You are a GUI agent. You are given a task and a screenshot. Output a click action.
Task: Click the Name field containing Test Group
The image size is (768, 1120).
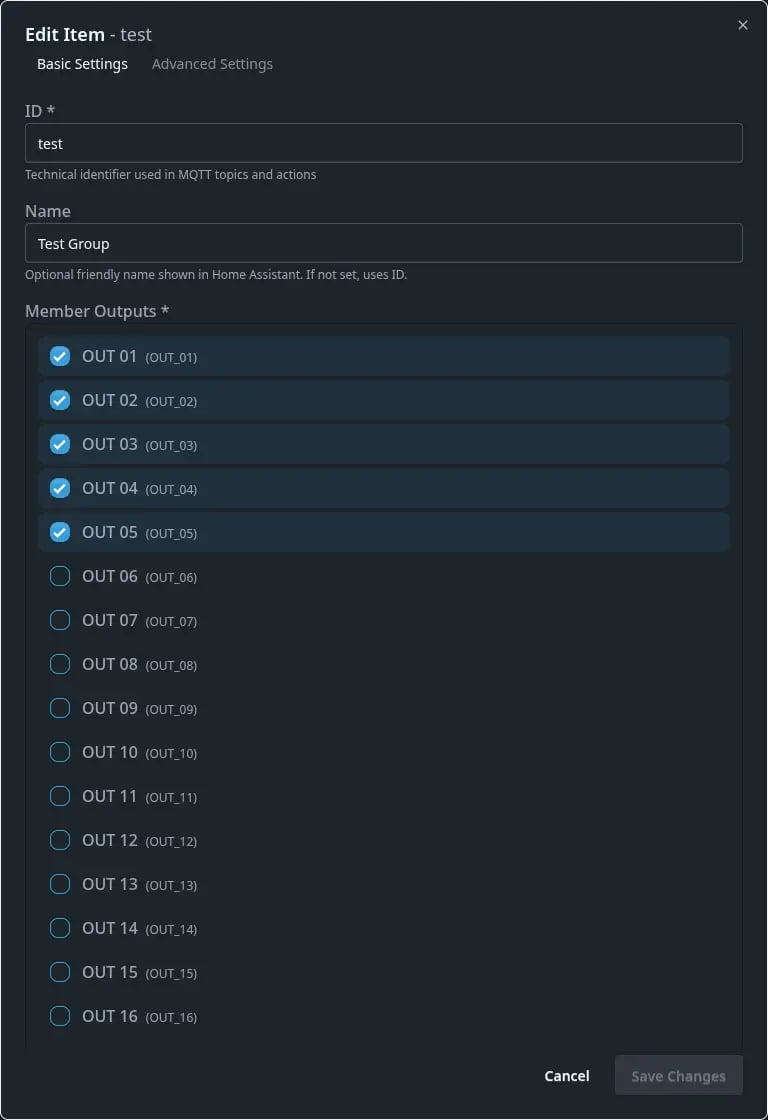pyautogui.click(x=383, y=243)
